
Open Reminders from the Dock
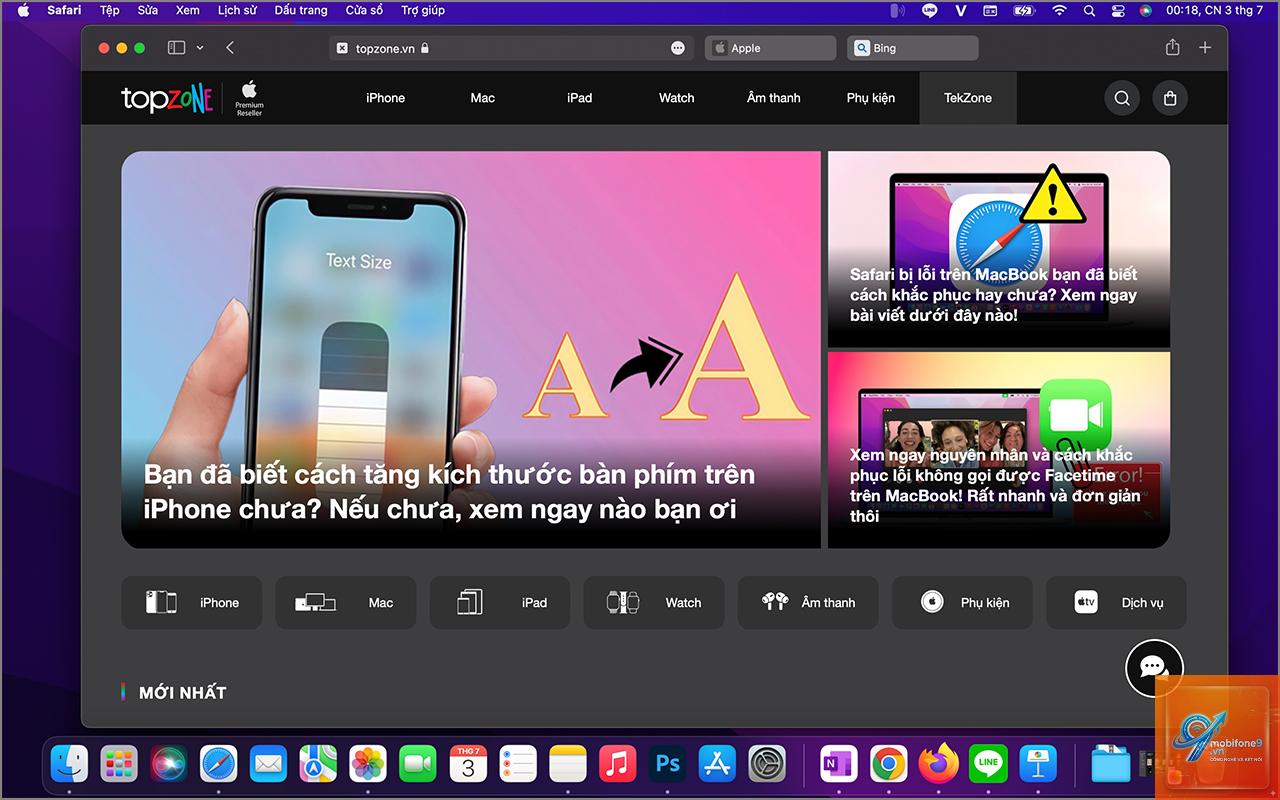[x=518, y=765]
